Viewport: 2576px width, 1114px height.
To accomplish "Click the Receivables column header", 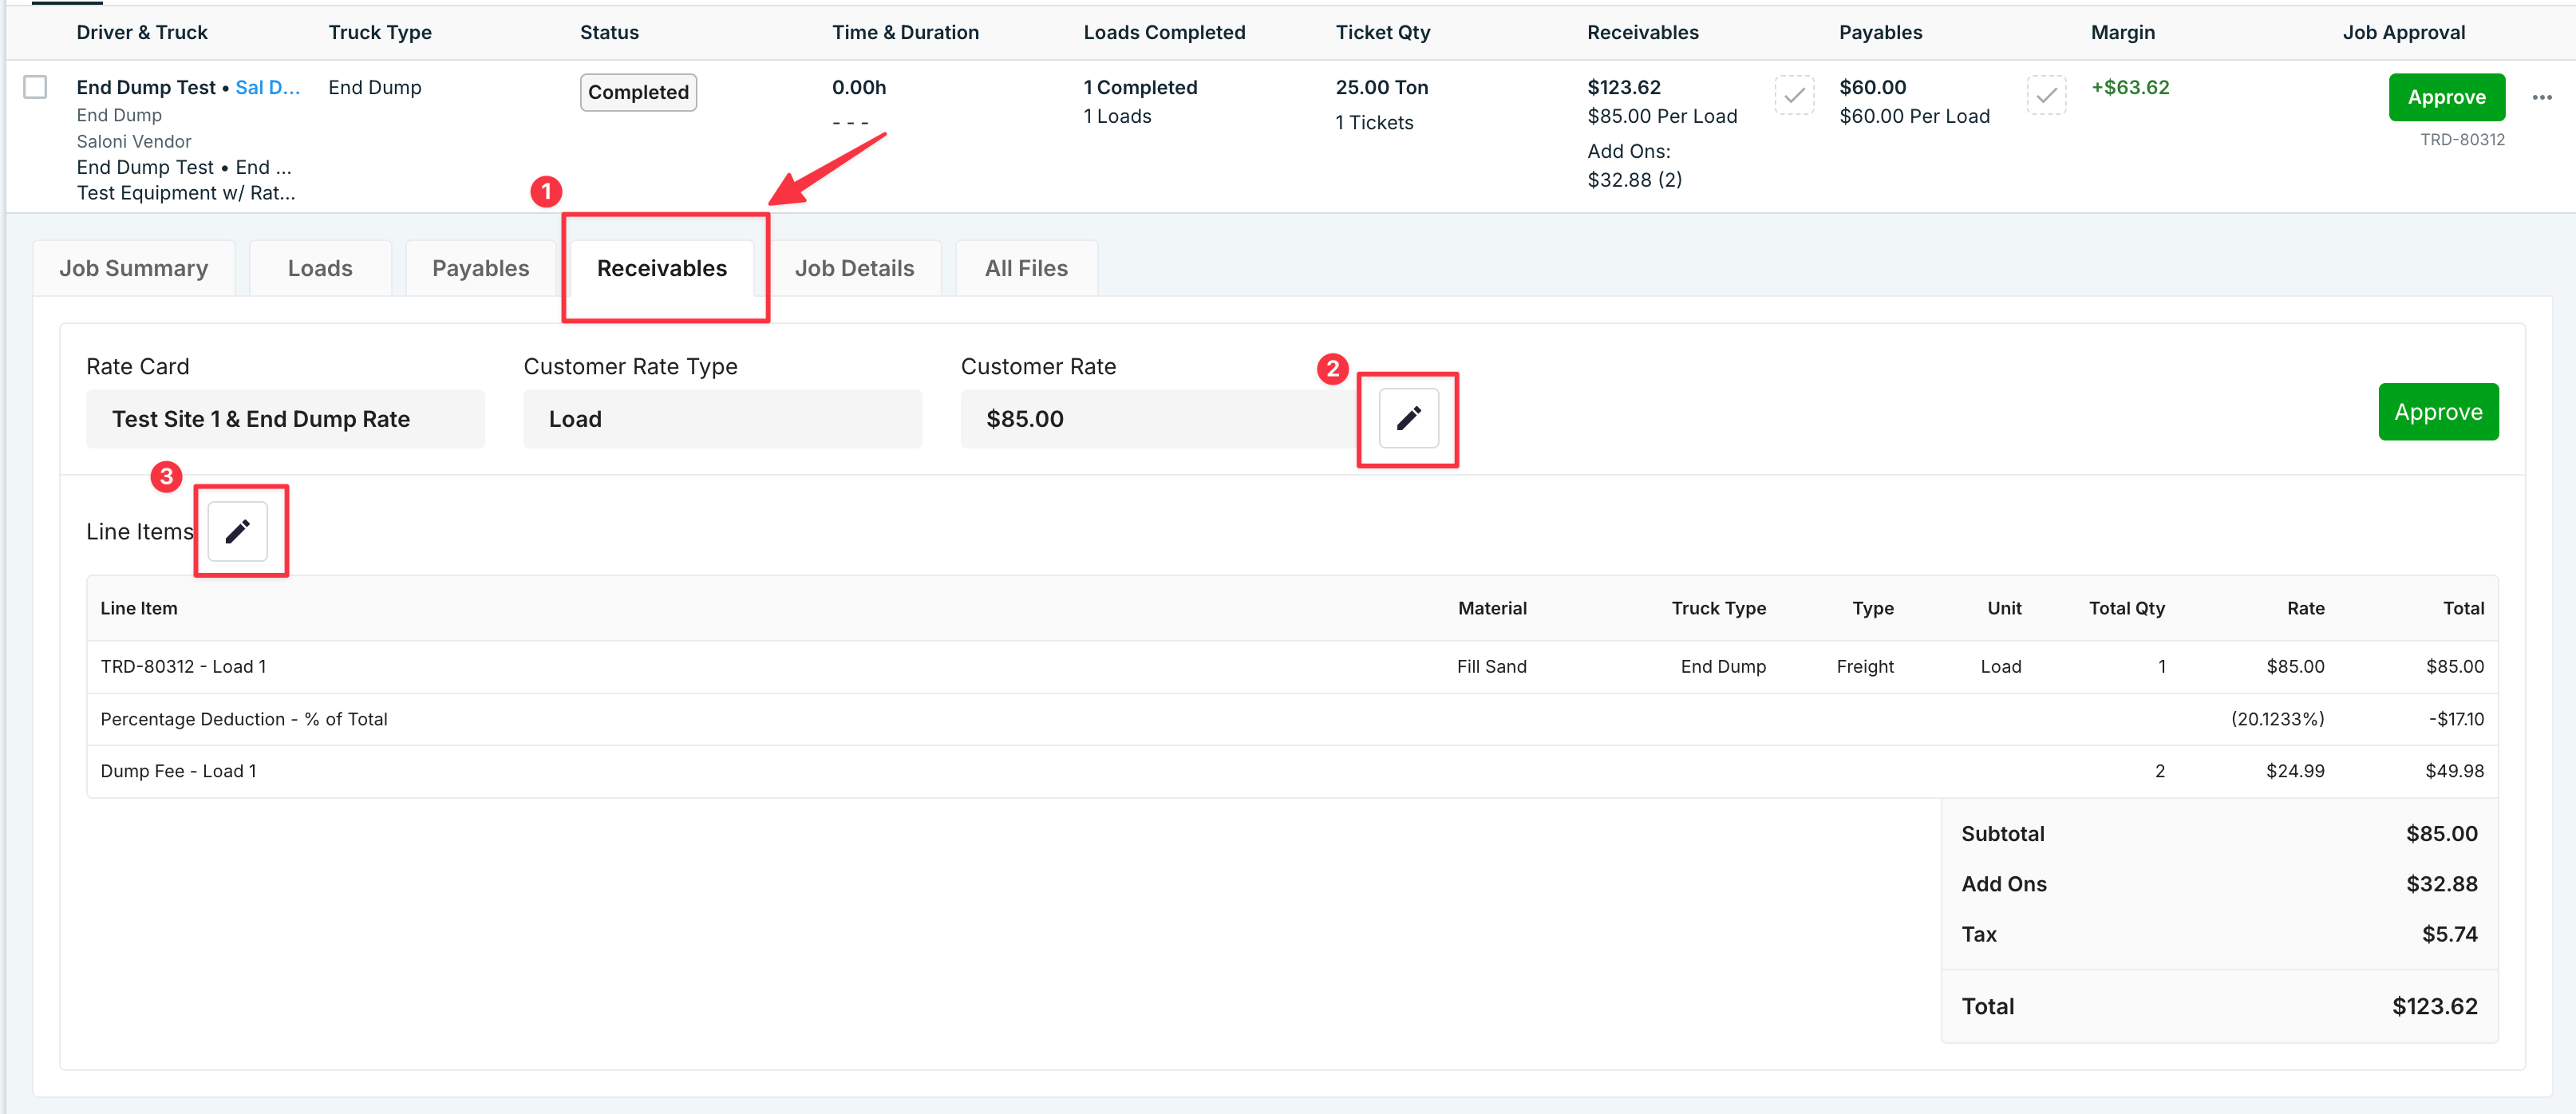I will click(1642, 32).
